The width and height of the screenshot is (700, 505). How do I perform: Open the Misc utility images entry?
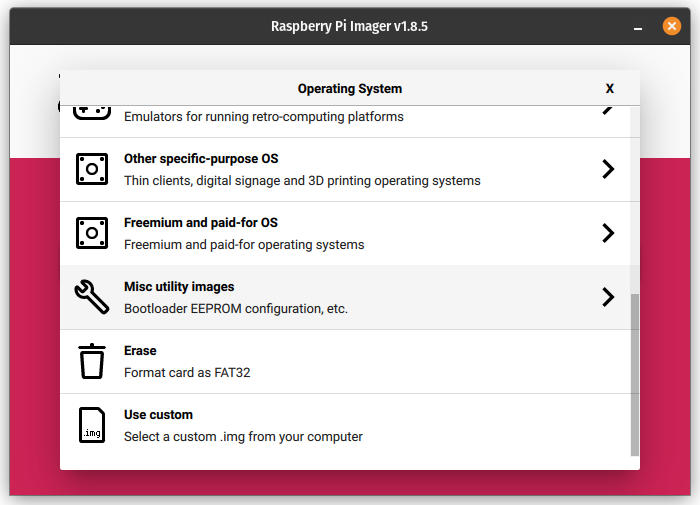point(345,297)
